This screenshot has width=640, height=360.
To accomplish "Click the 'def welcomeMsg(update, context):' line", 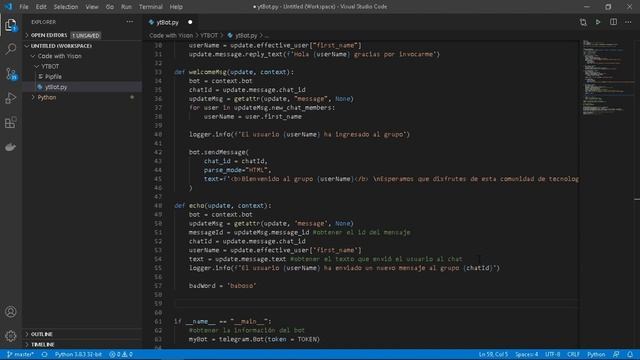I will click(234, 72).
